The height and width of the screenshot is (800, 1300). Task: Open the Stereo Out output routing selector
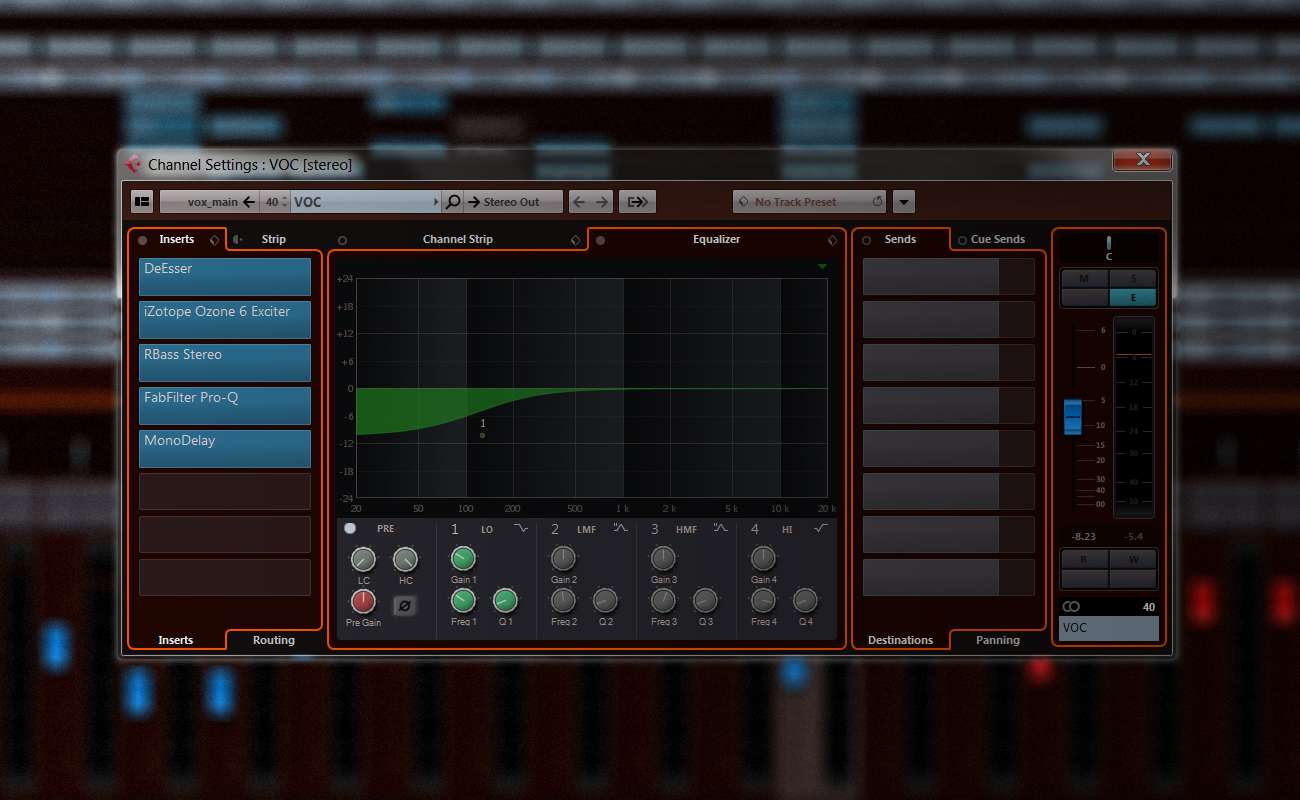[x=513, y=202]
